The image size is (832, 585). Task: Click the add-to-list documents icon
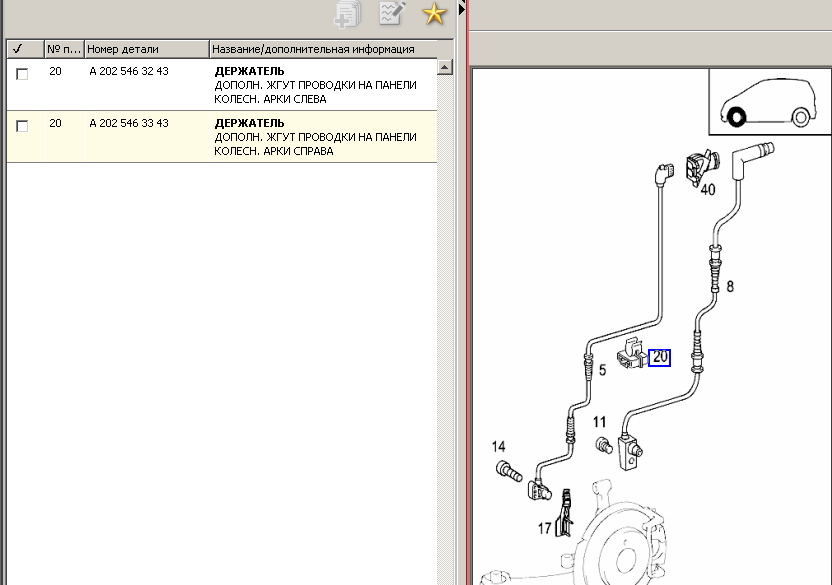tap(348, 13)
